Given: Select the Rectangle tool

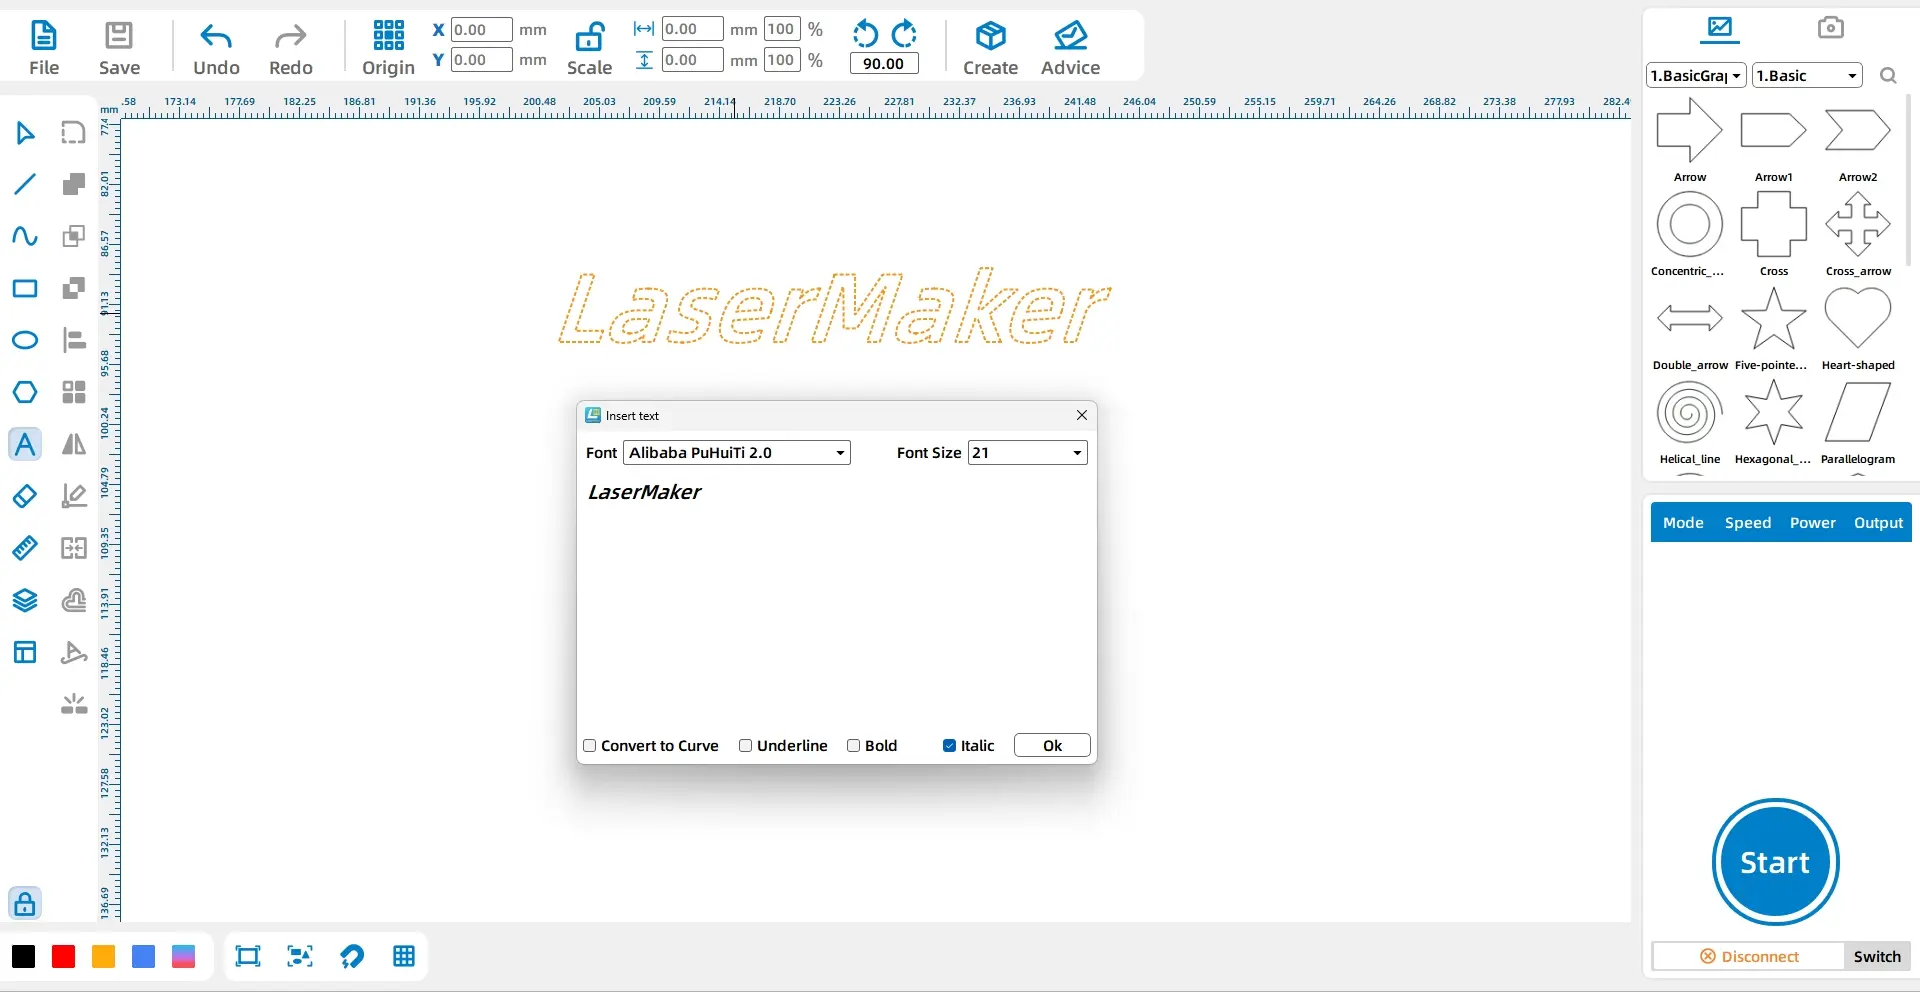Looking at the screenshot, I should coord(25,288).
